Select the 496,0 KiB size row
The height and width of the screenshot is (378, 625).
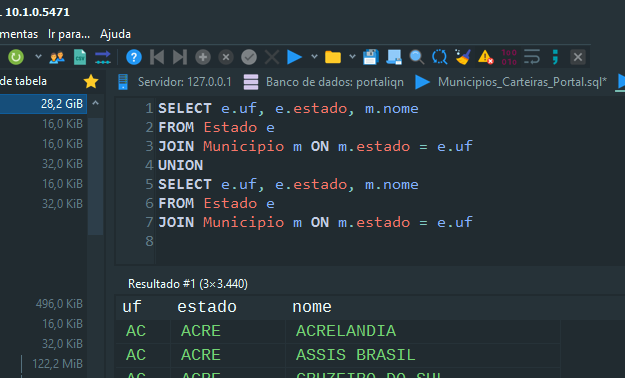[x=43, y=304]
